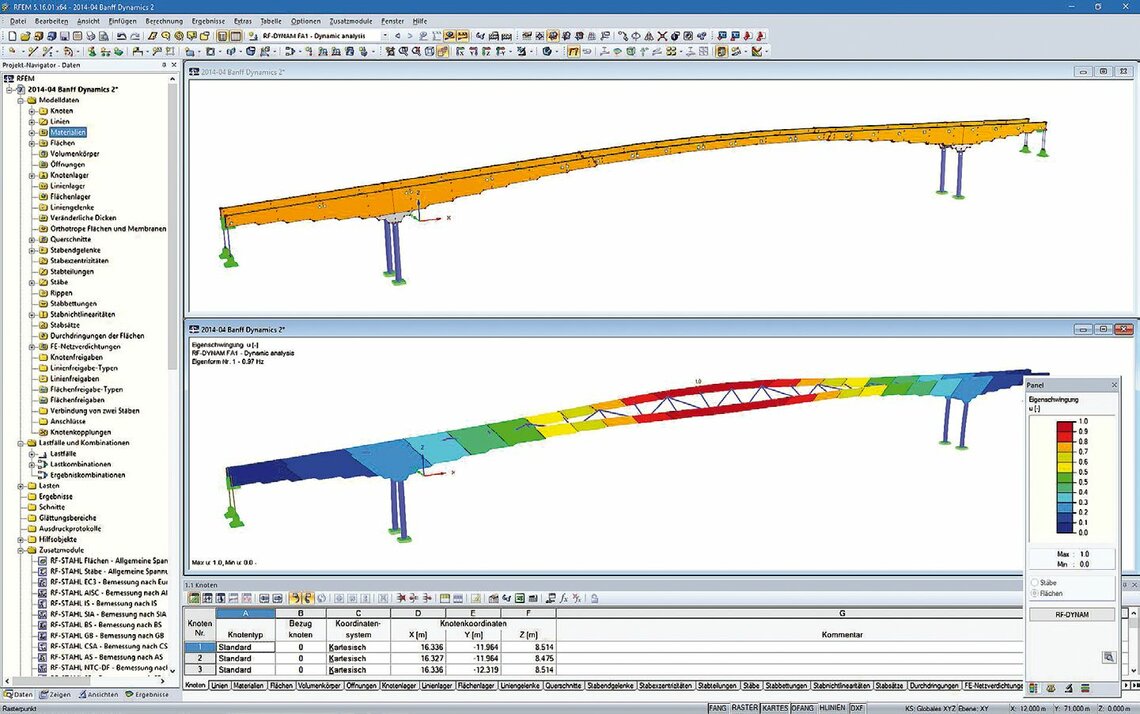Click the RF-DYNAM button in Panel

click(1072, 615)
